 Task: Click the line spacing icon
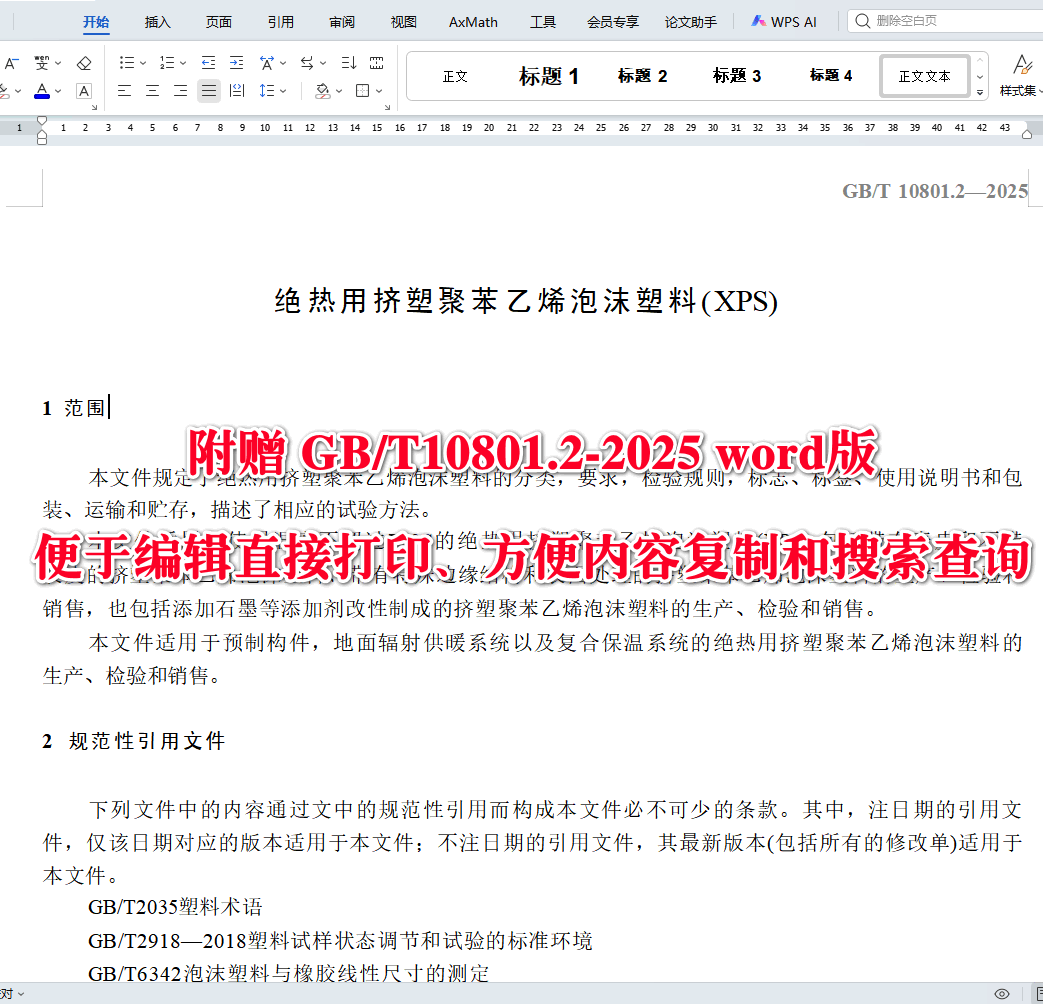point(267,90)
